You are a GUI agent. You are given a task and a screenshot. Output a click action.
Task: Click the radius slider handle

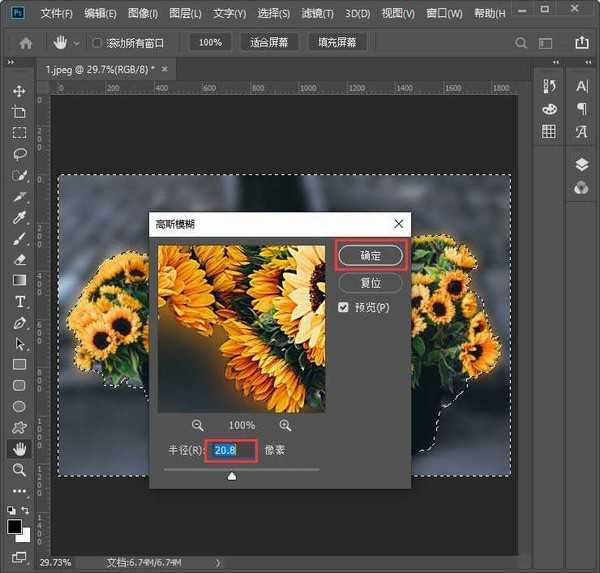(x=232, y=477)
